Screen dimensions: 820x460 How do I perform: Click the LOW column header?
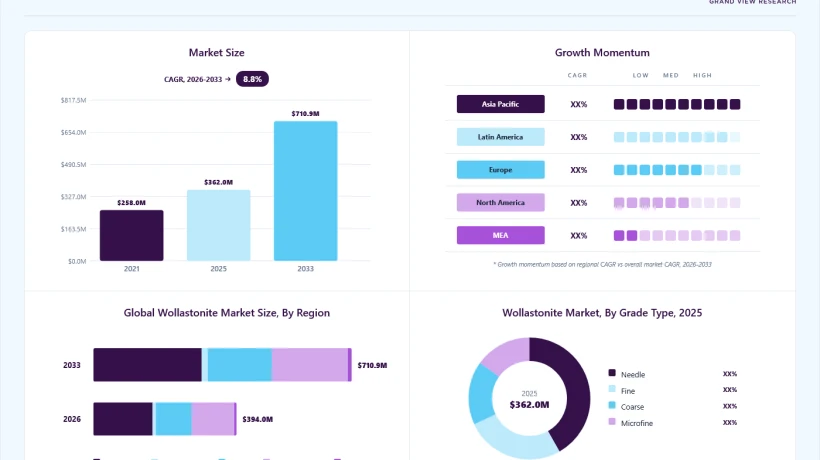click(x=641, y=75)
